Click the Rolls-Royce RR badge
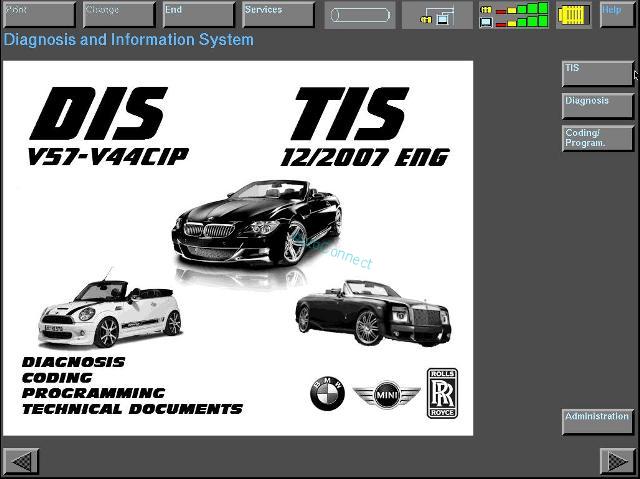The width and height of the screenshot is (640, 479). pyautogui.click(x=442, y=393)
